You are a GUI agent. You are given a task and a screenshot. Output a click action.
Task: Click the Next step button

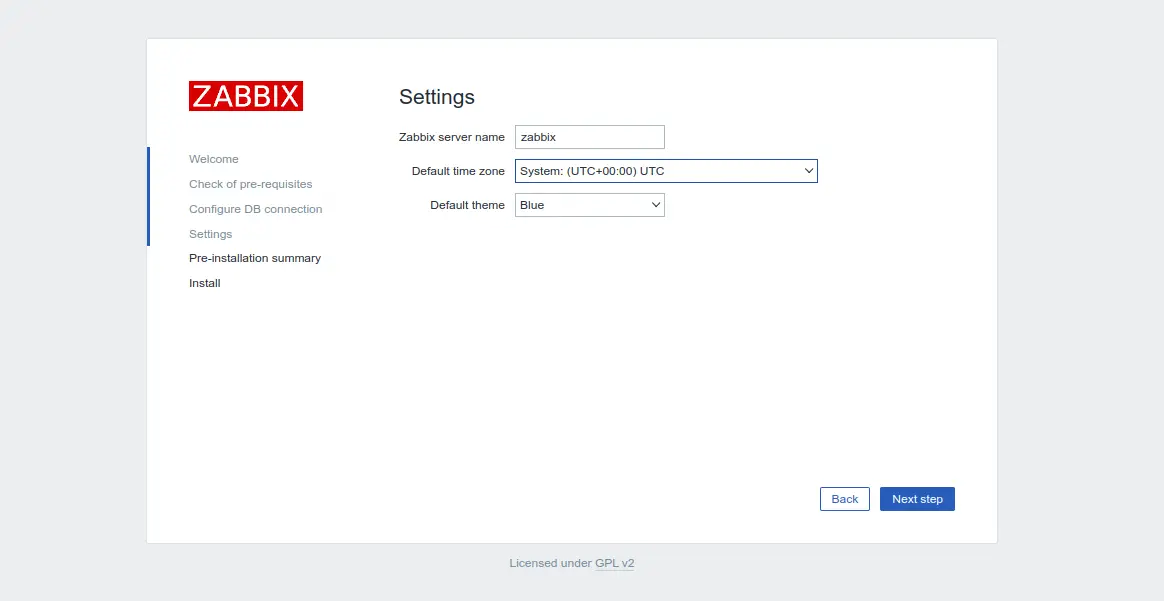coord(917,499)
